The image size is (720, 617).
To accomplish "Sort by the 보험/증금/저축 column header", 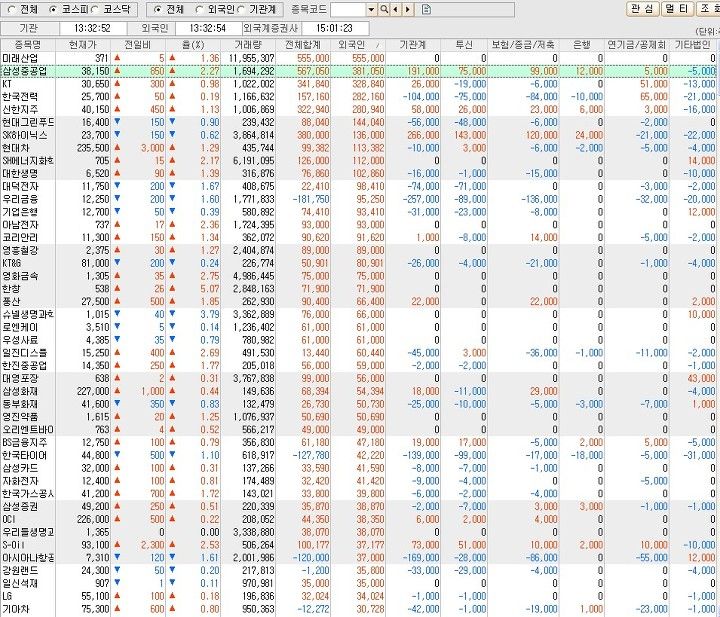I will point(523,45).
